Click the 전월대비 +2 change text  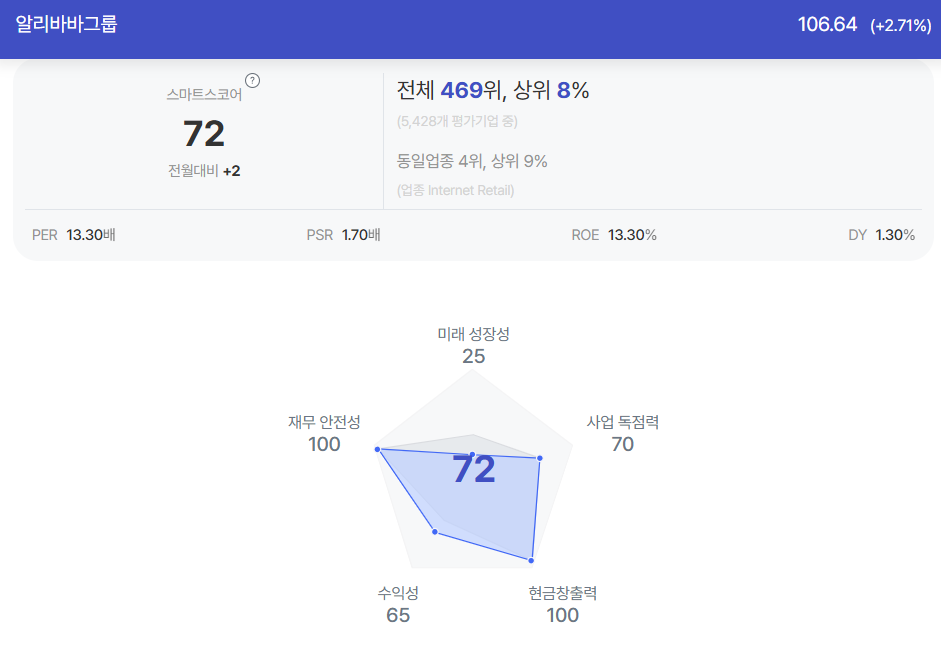204,171
